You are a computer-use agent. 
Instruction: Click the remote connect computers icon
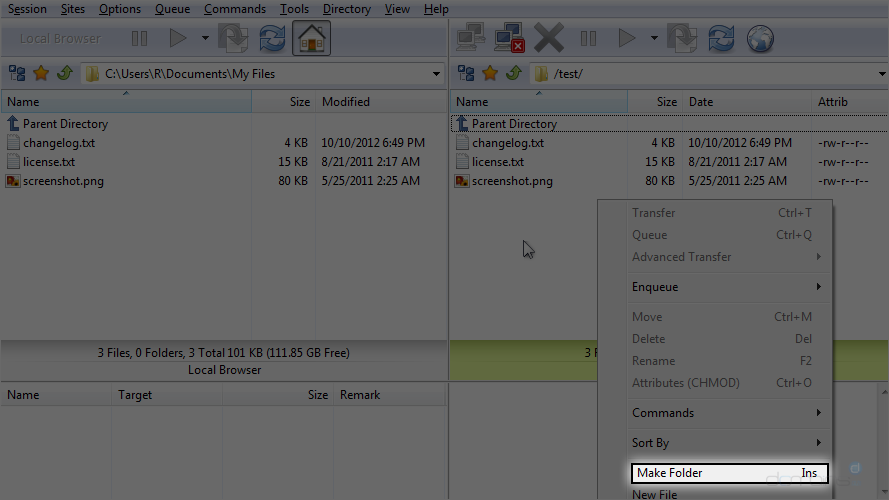point(471,39)
